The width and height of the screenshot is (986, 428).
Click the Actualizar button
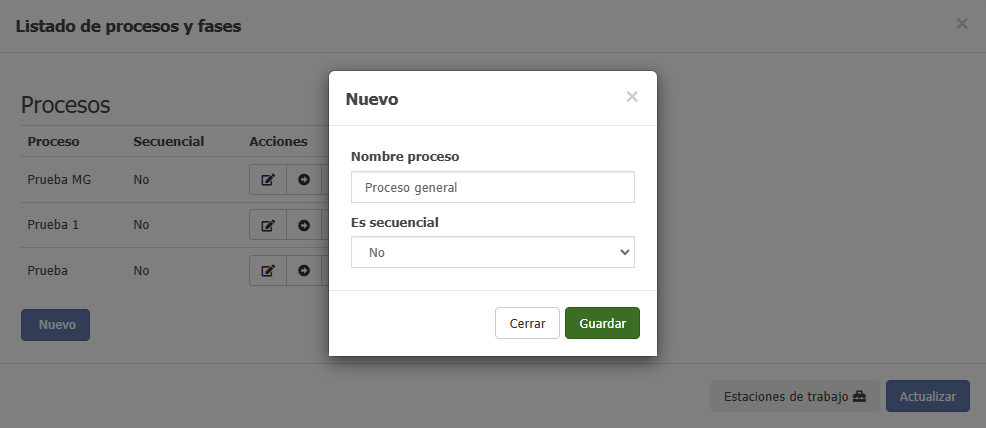click(x=928, y=397)
